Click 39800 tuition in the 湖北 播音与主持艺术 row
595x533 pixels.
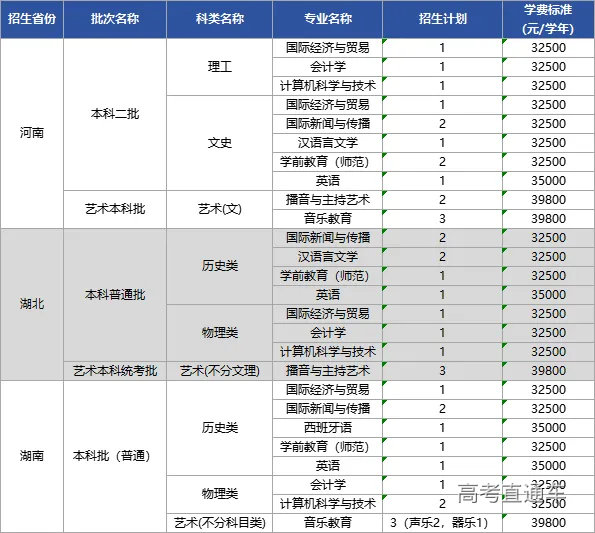(548, 371)
